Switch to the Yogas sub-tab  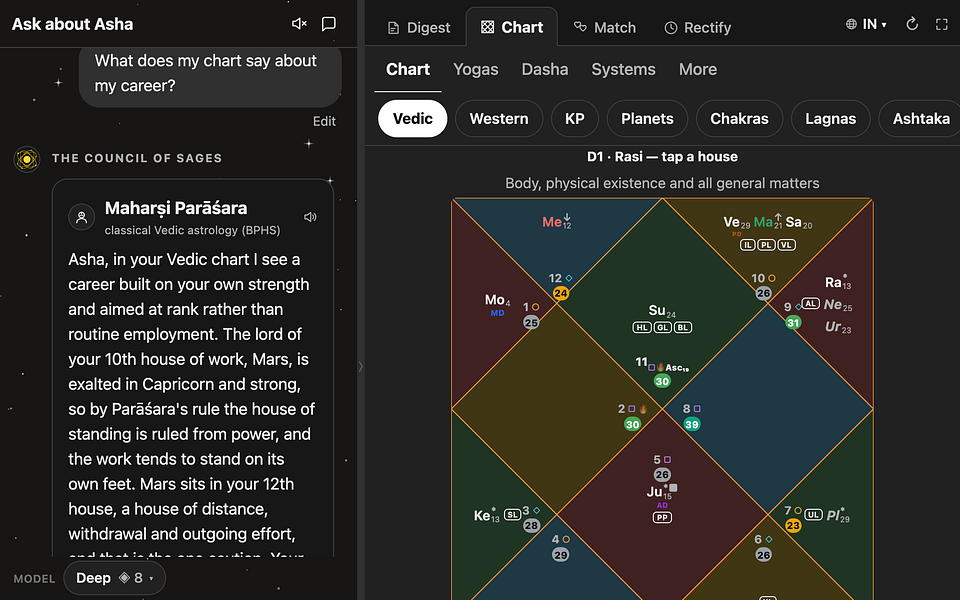(x=476, y=69)
